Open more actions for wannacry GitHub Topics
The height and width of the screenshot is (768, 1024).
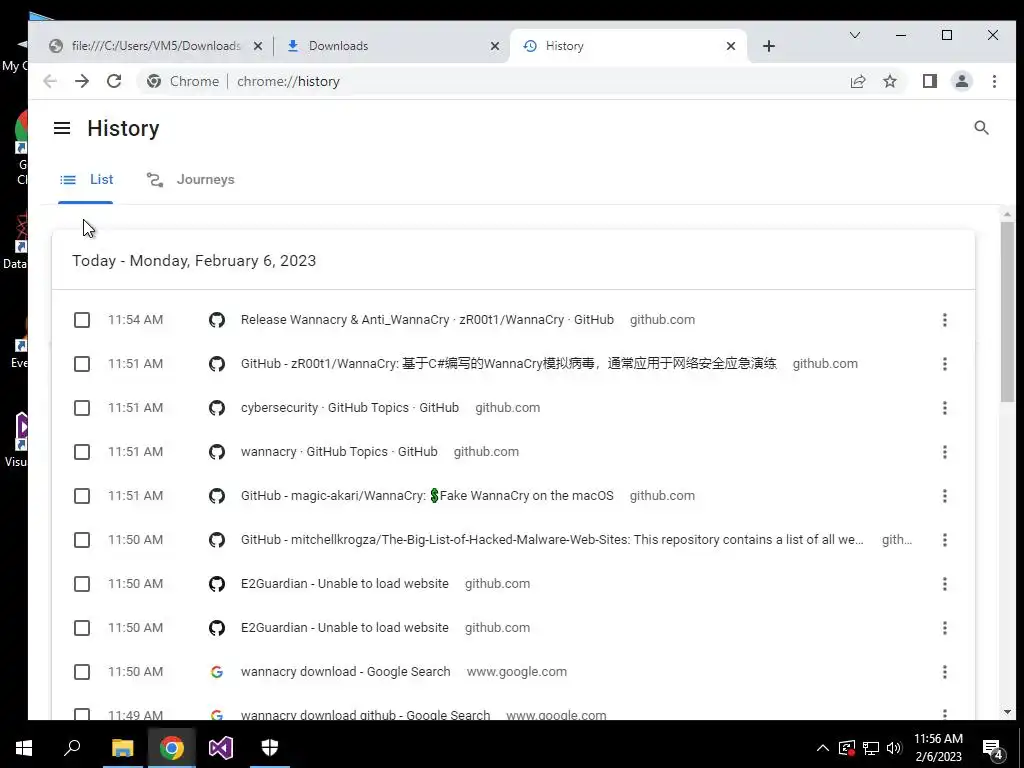(944, 452)
